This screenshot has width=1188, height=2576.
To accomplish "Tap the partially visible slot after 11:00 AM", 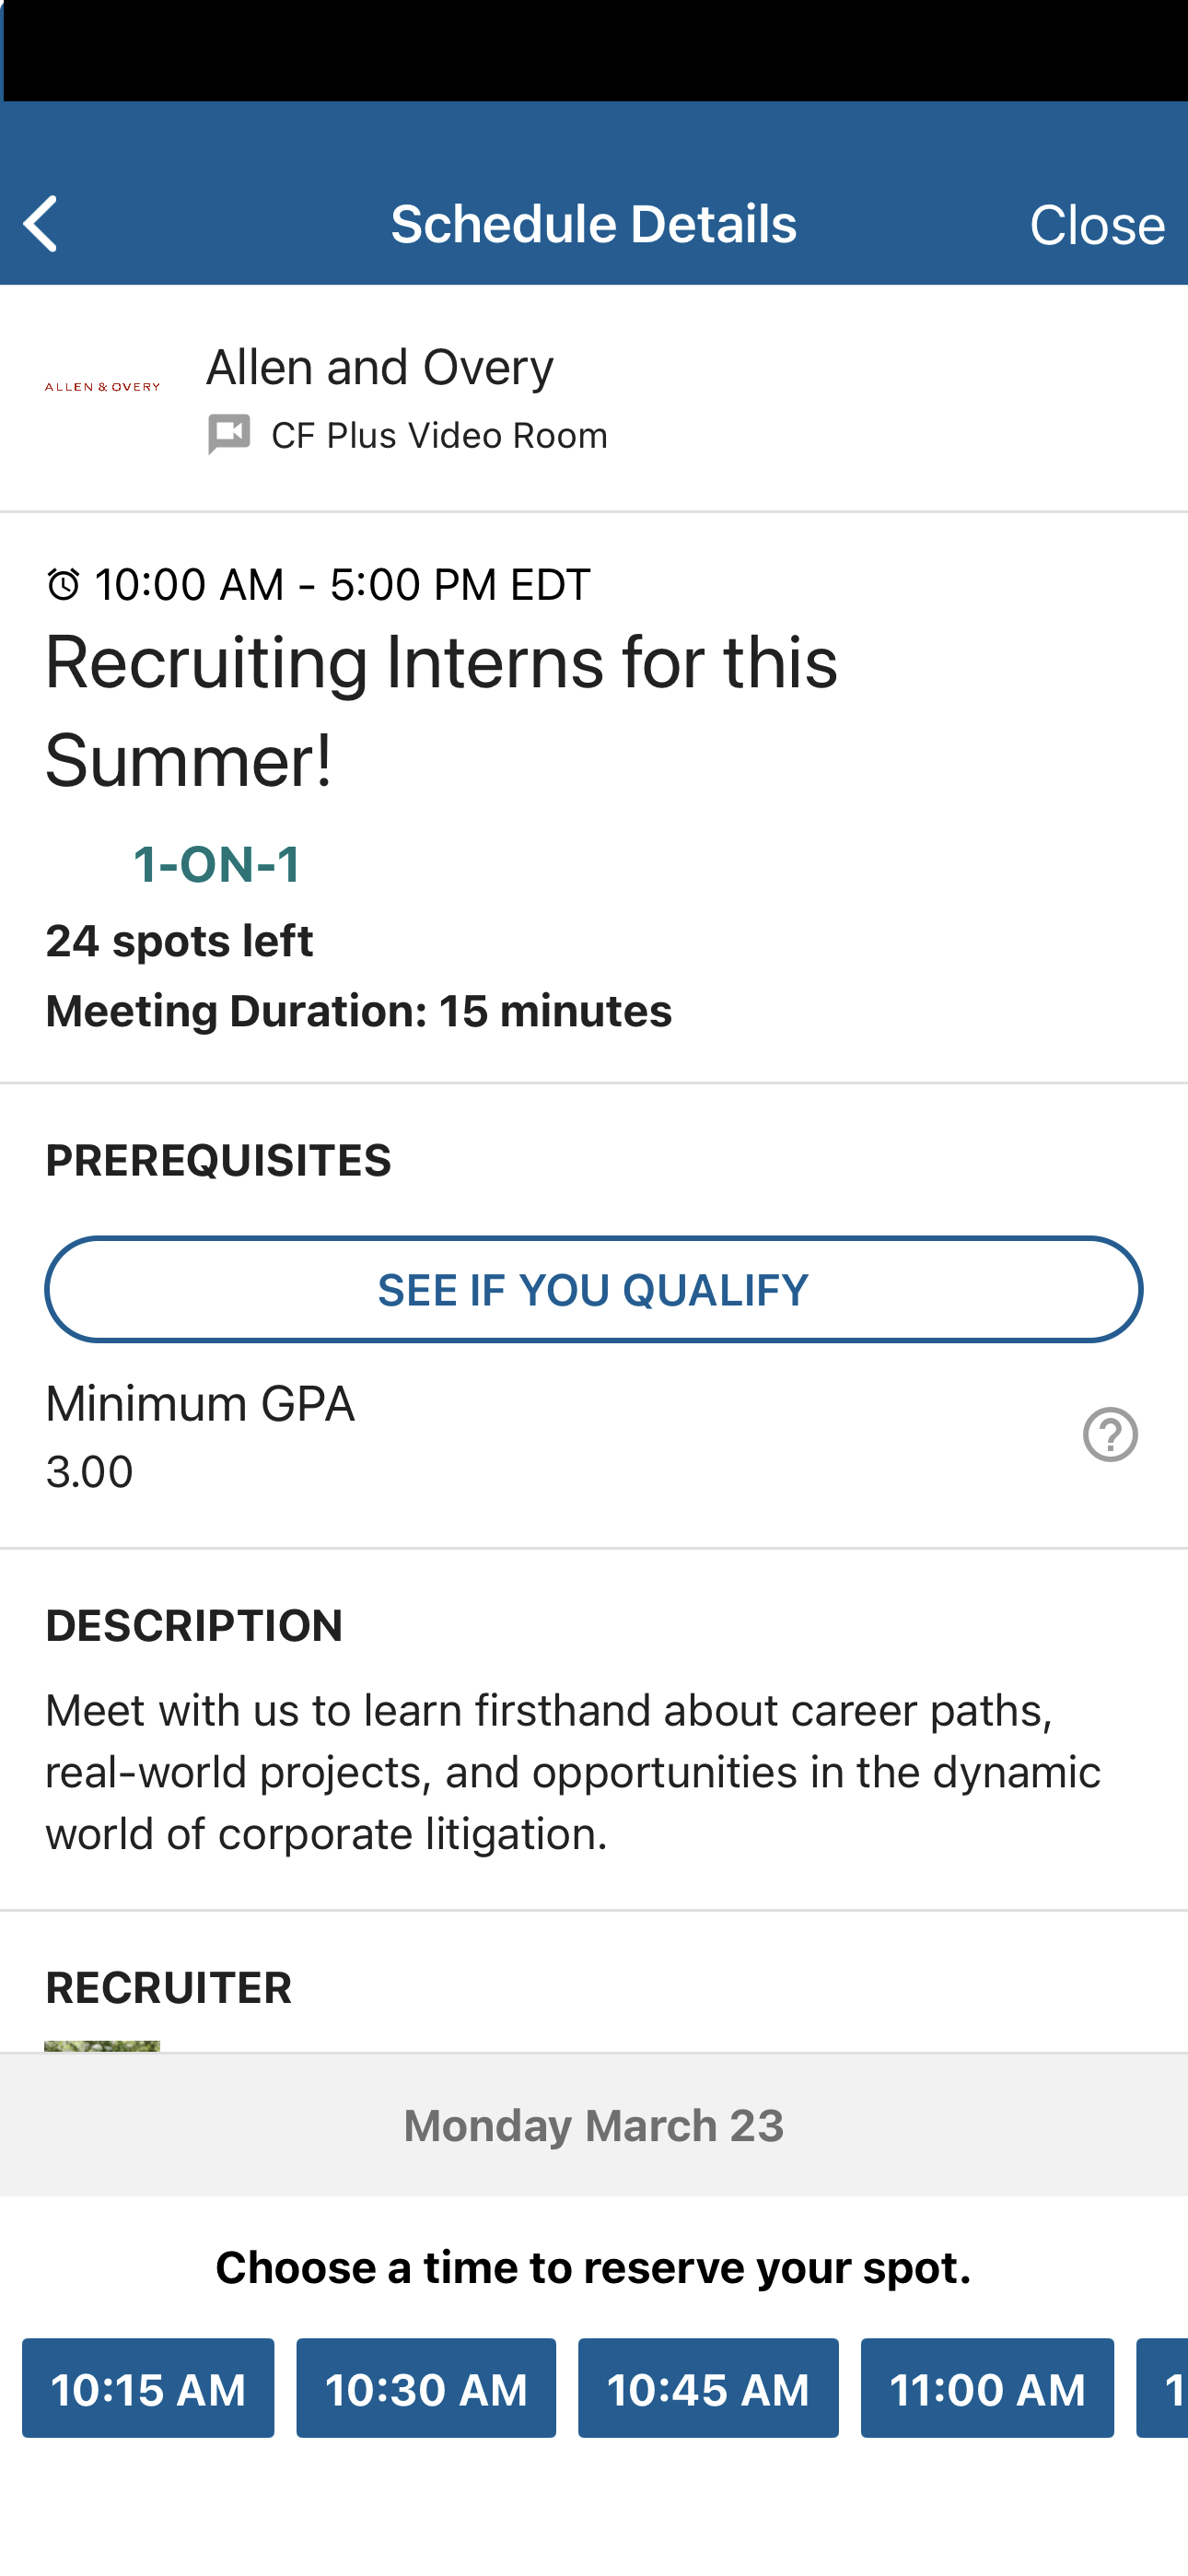I will (x=1165, y=2388).
